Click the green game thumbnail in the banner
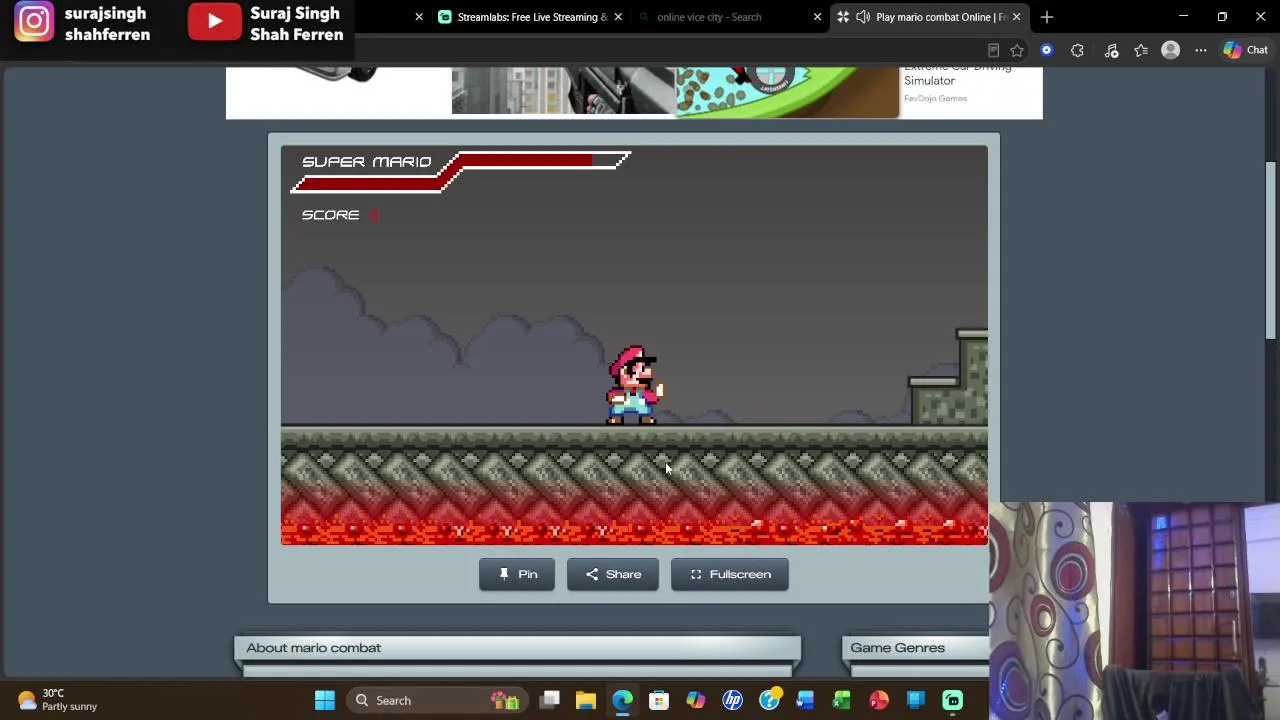This screenshot has width=1280, height=720. pyautogui.click(x=787, y=92)
